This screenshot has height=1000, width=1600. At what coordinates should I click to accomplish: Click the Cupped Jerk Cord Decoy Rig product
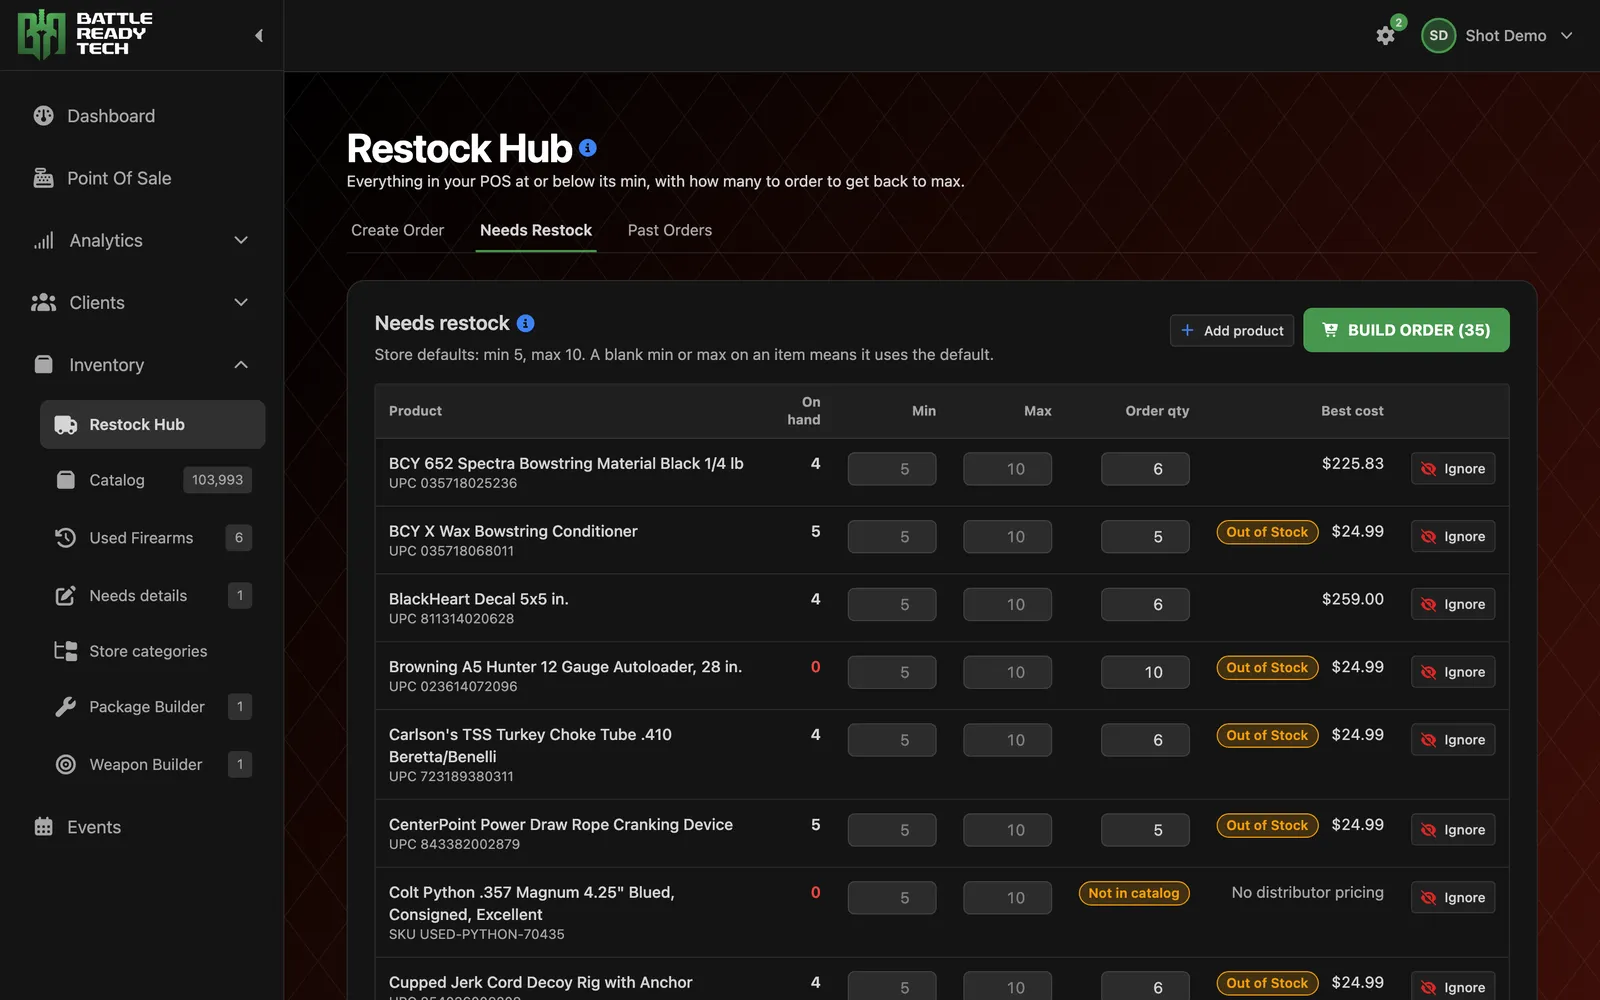click(540, 983)
